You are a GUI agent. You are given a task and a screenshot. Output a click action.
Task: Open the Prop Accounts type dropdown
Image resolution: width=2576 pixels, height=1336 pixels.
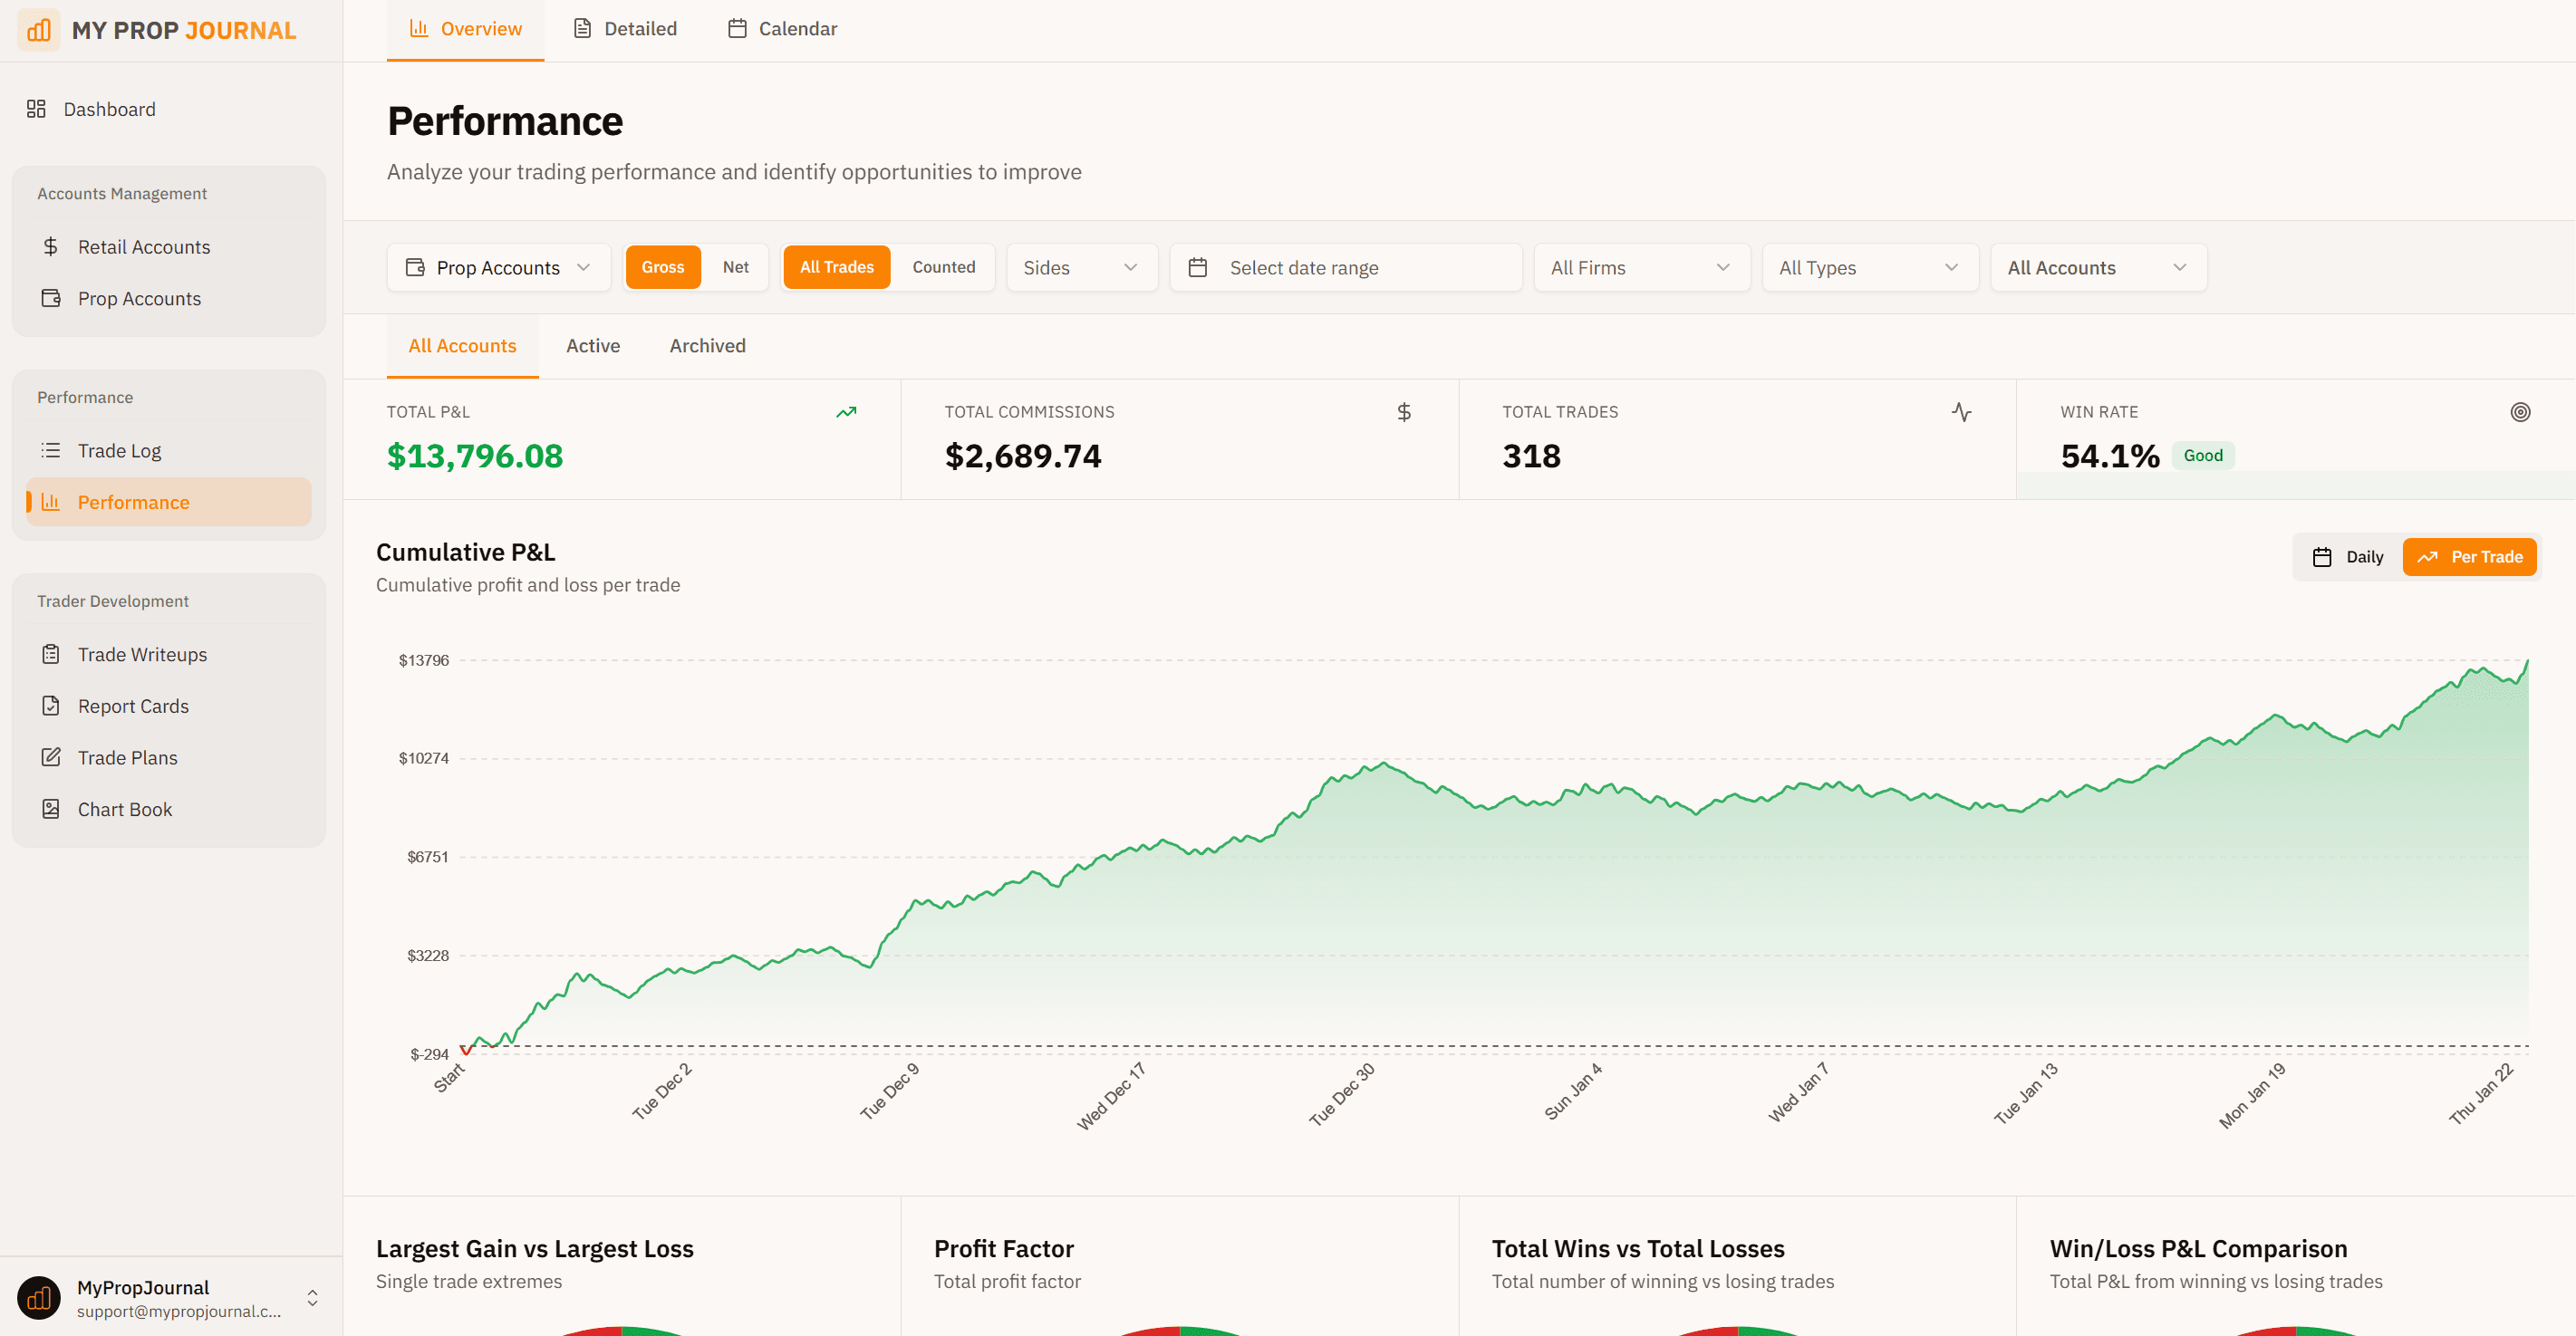pyautogui.click(x=498, y=267)
